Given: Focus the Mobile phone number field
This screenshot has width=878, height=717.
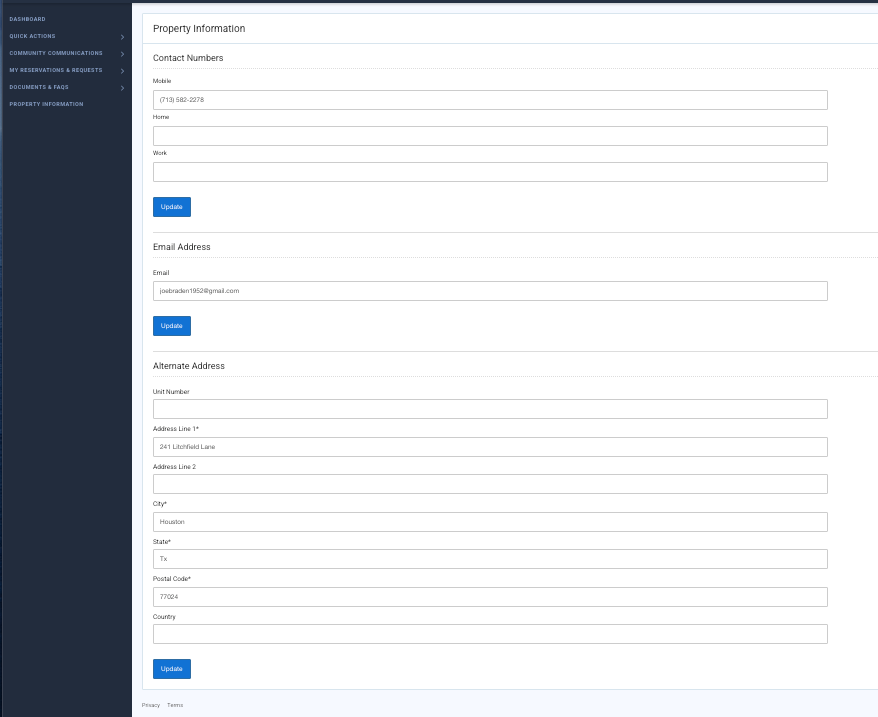Looking at the screenshot, I should click(490, 100).
